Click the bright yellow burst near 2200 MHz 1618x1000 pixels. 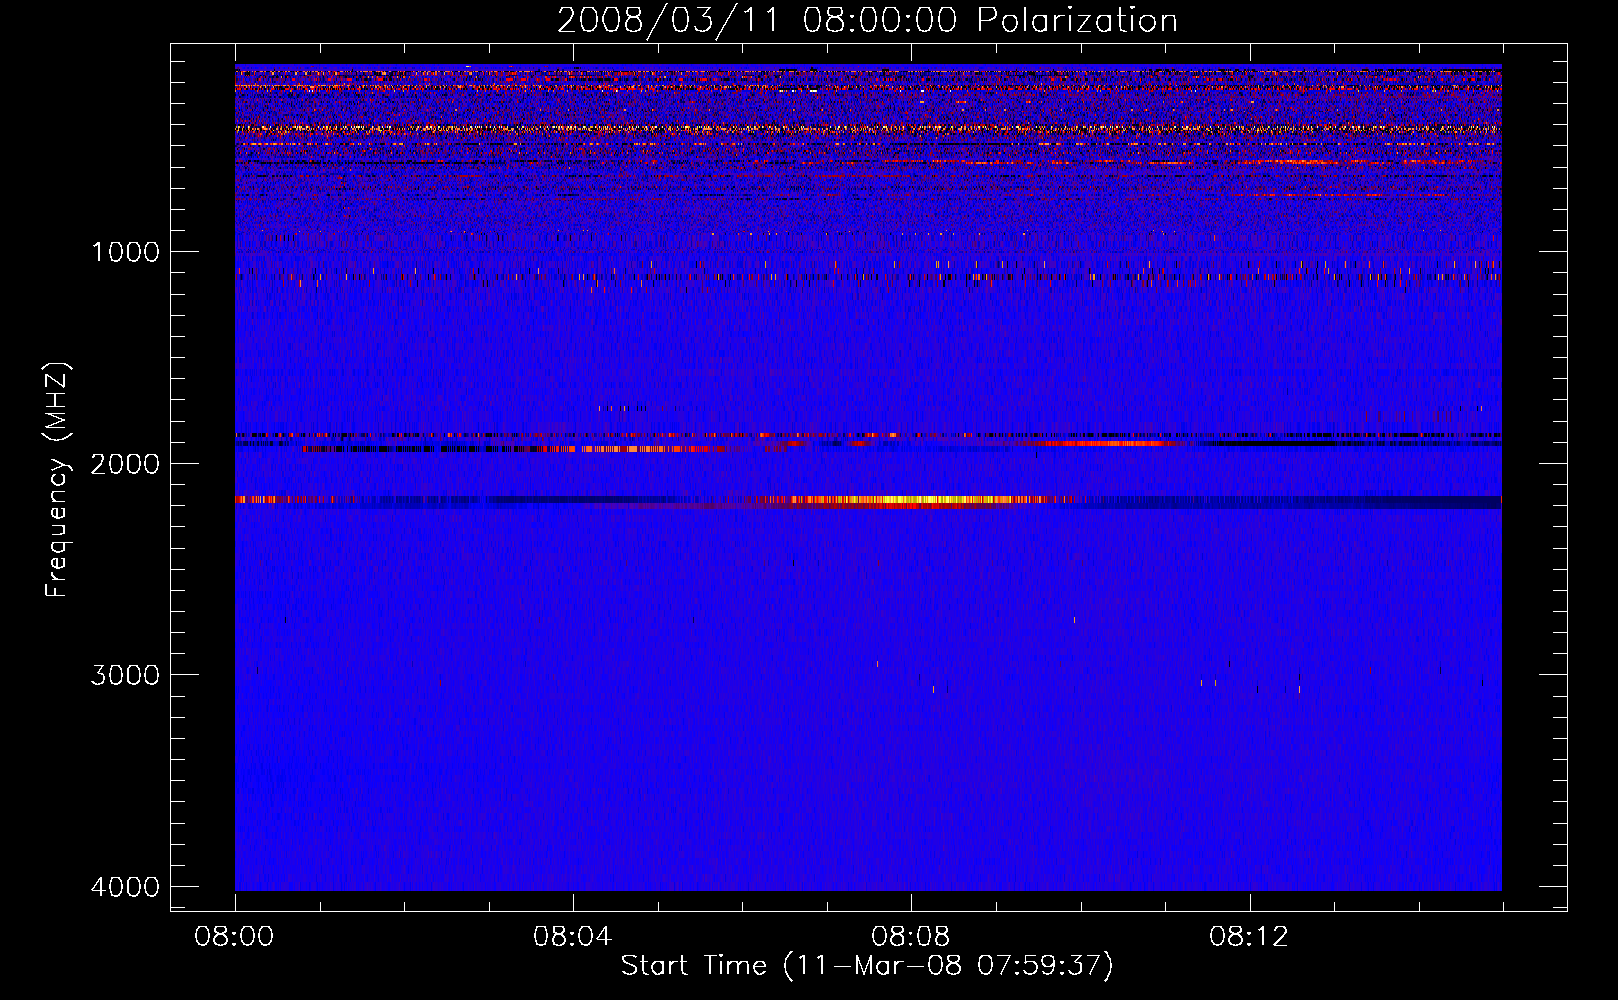(x=920, y=500)
